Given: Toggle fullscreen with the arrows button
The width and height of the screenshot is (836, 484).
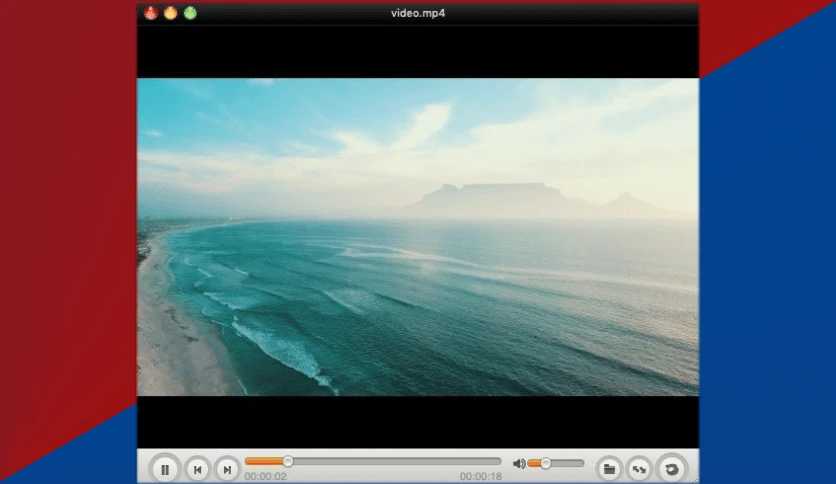Looking at the screenshot, I should [x=639, y=469].
